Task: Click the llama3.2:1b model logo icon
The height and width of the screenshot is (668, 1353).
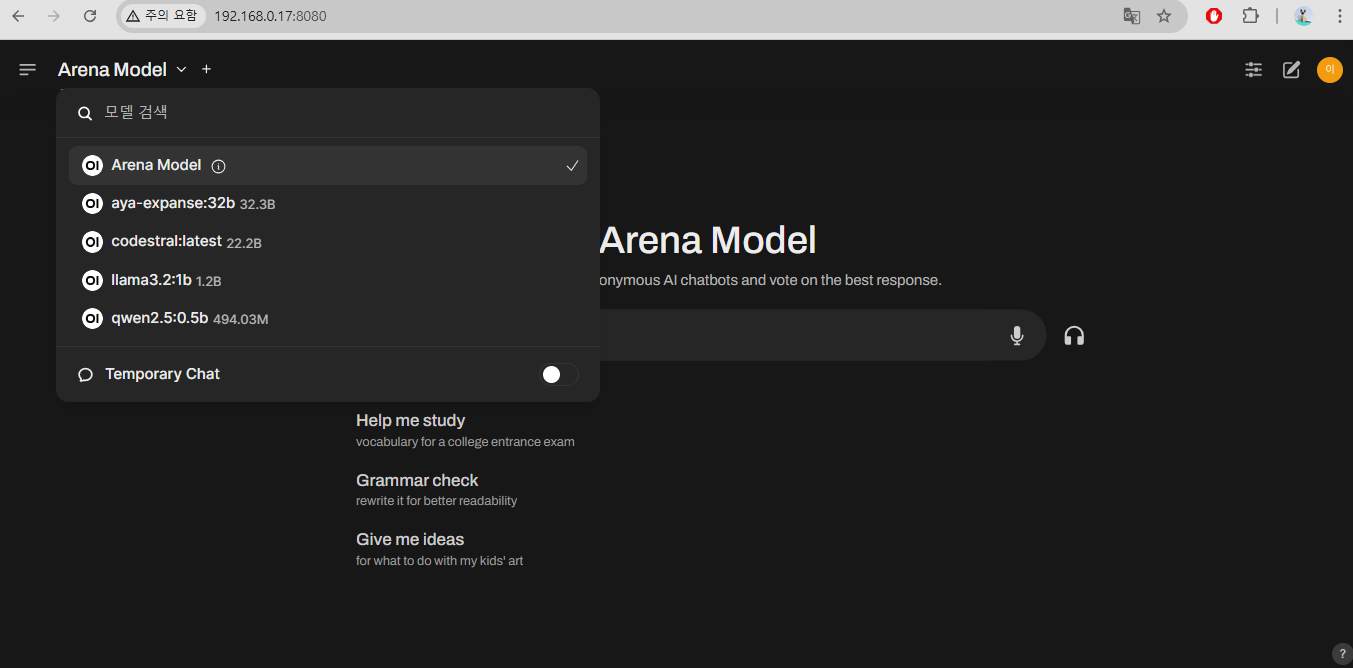Action: tap(92, 280)
